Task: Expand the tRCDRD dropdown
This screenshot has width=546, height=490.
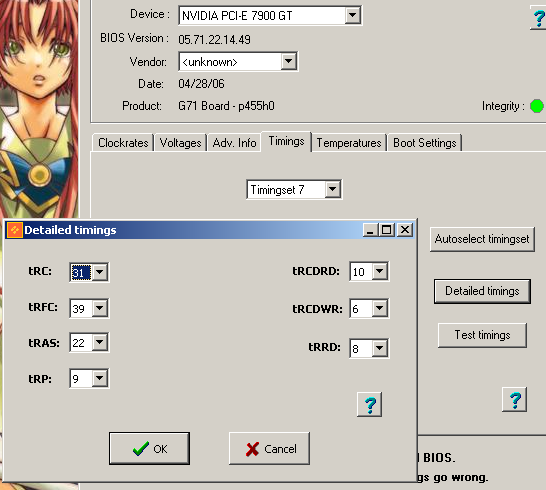Action: pos(380,271)
